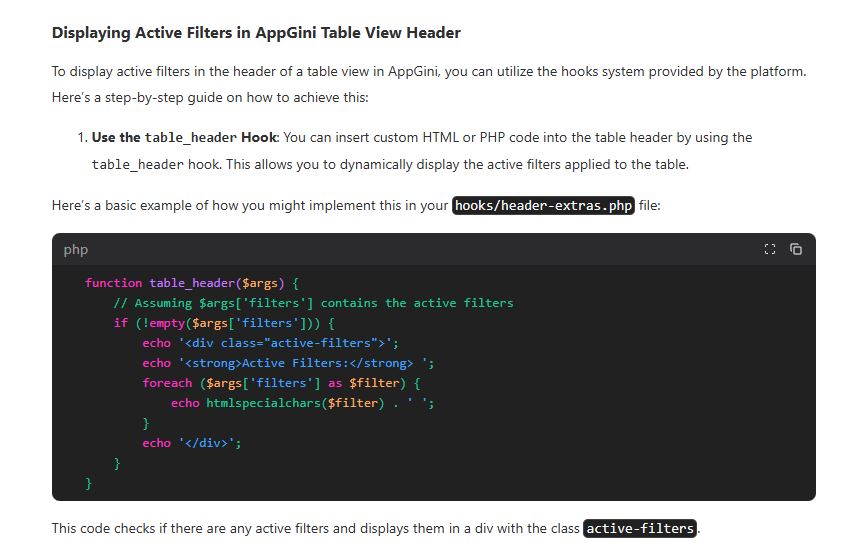Click the 'Here's a step-by-step guide' sentence
The image size is (846, 550).
tap(210, 98)
